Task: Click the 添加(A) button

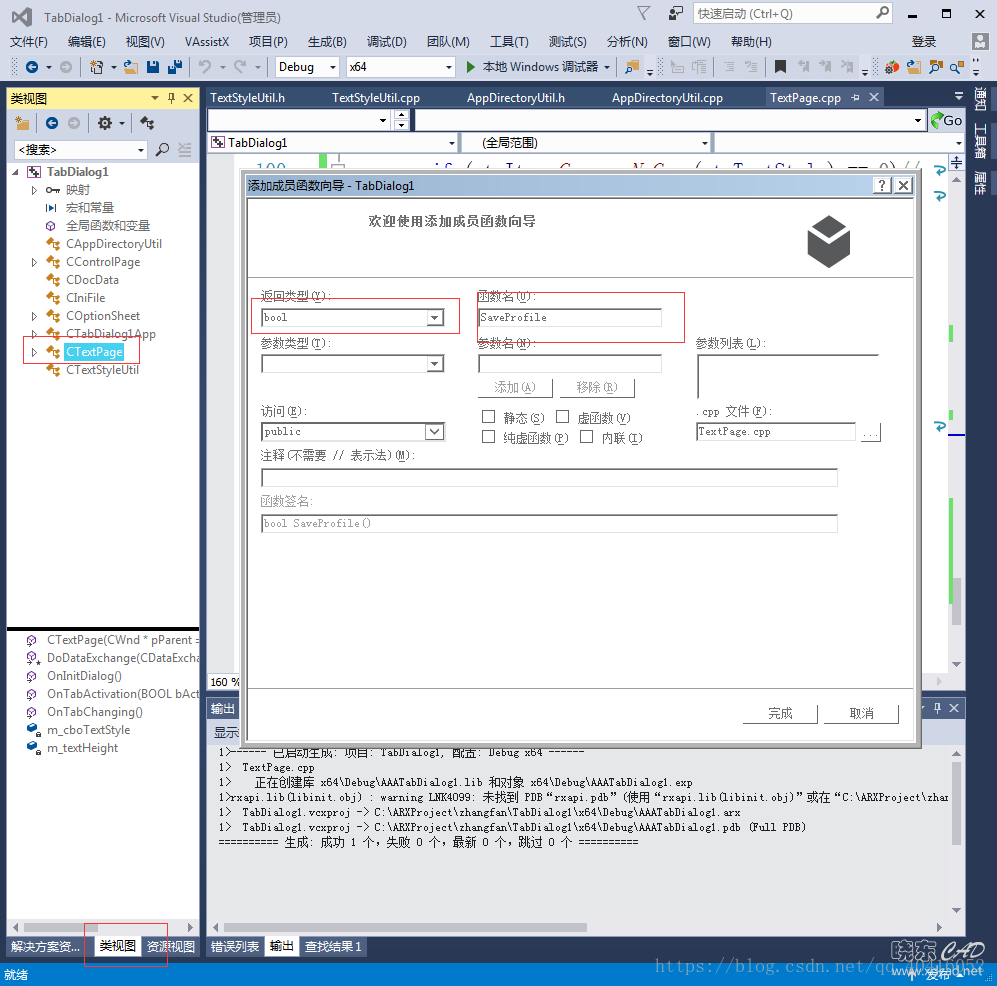Action: (x=515, y=387)
